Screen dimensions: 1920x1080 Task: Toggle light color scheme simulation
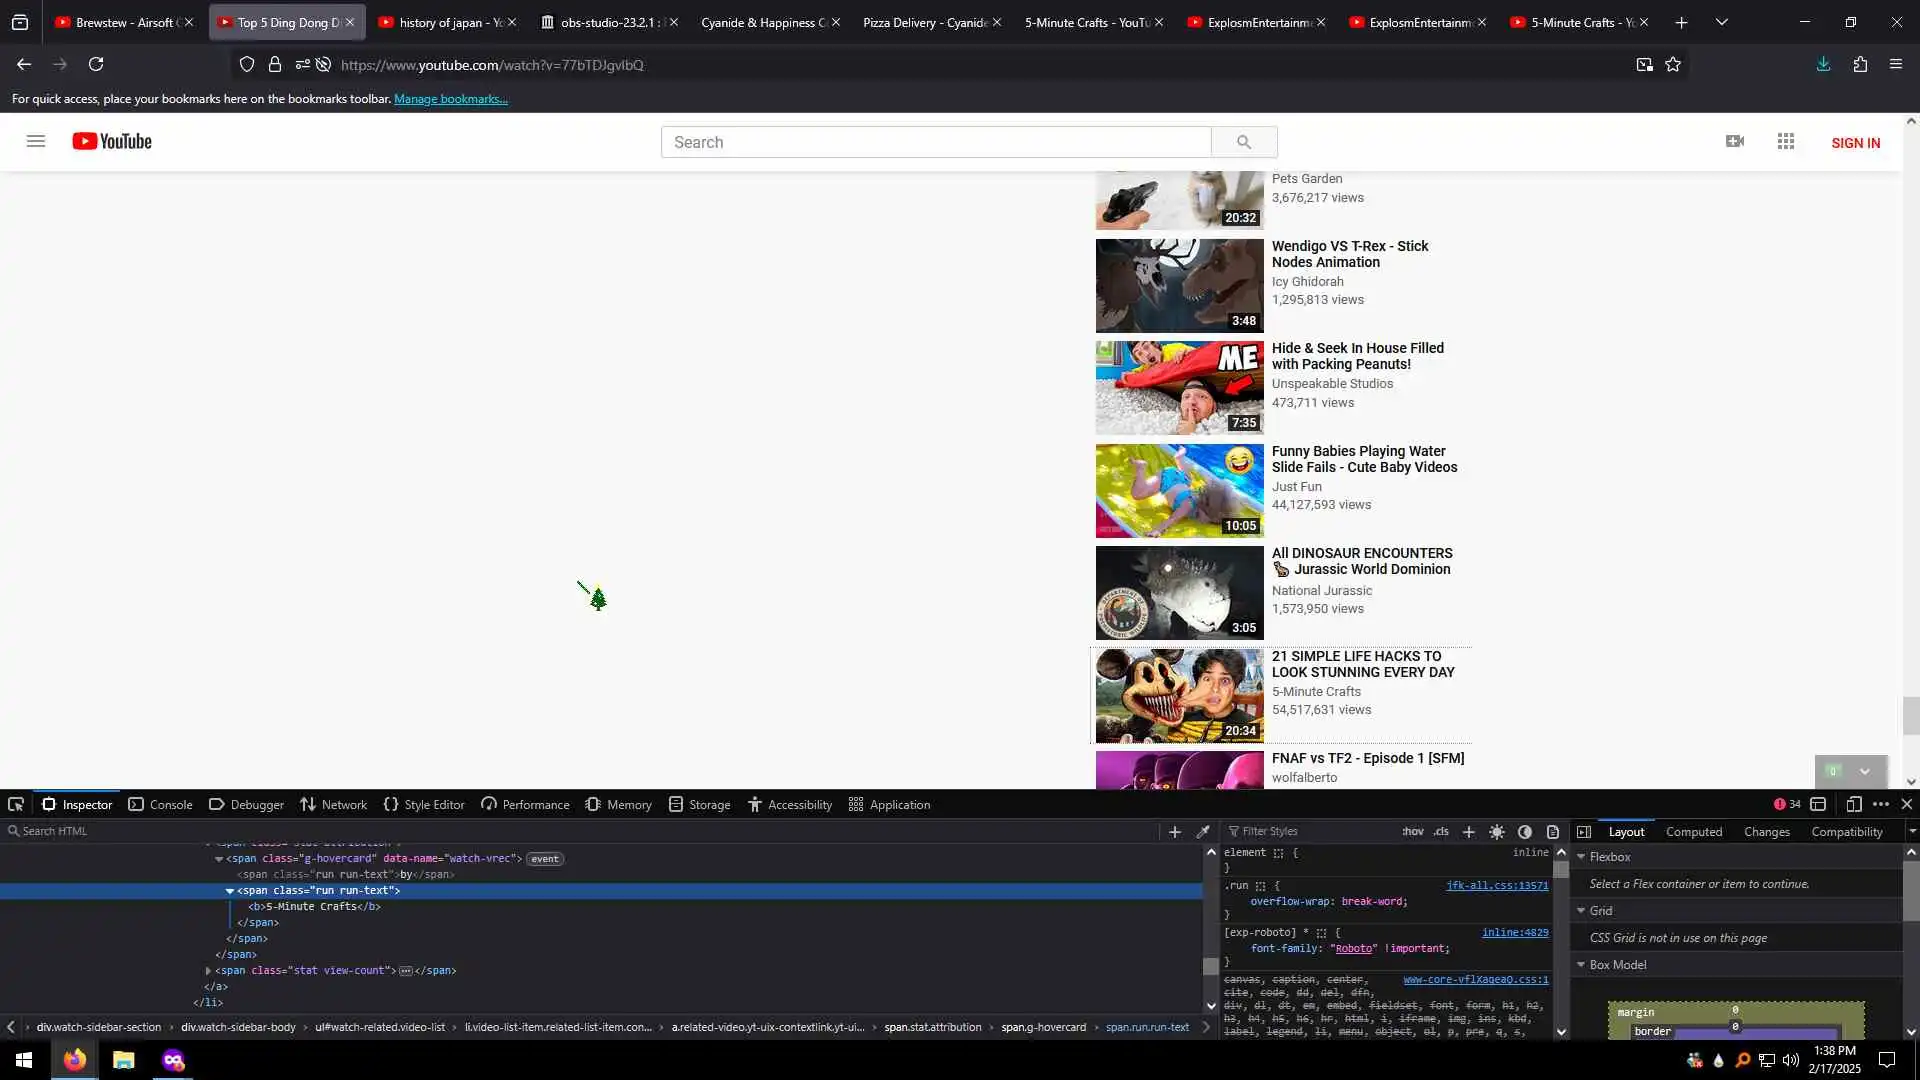[x=1497, y=831]
